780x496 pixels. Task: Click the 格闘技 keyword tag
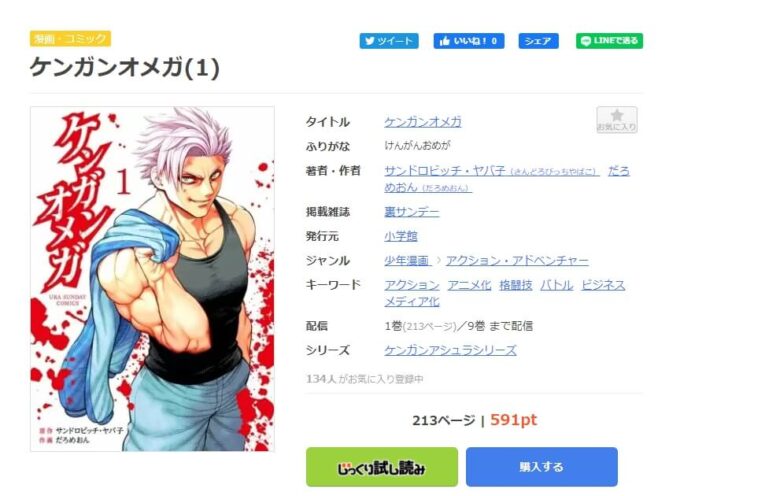tap(516, 285)
